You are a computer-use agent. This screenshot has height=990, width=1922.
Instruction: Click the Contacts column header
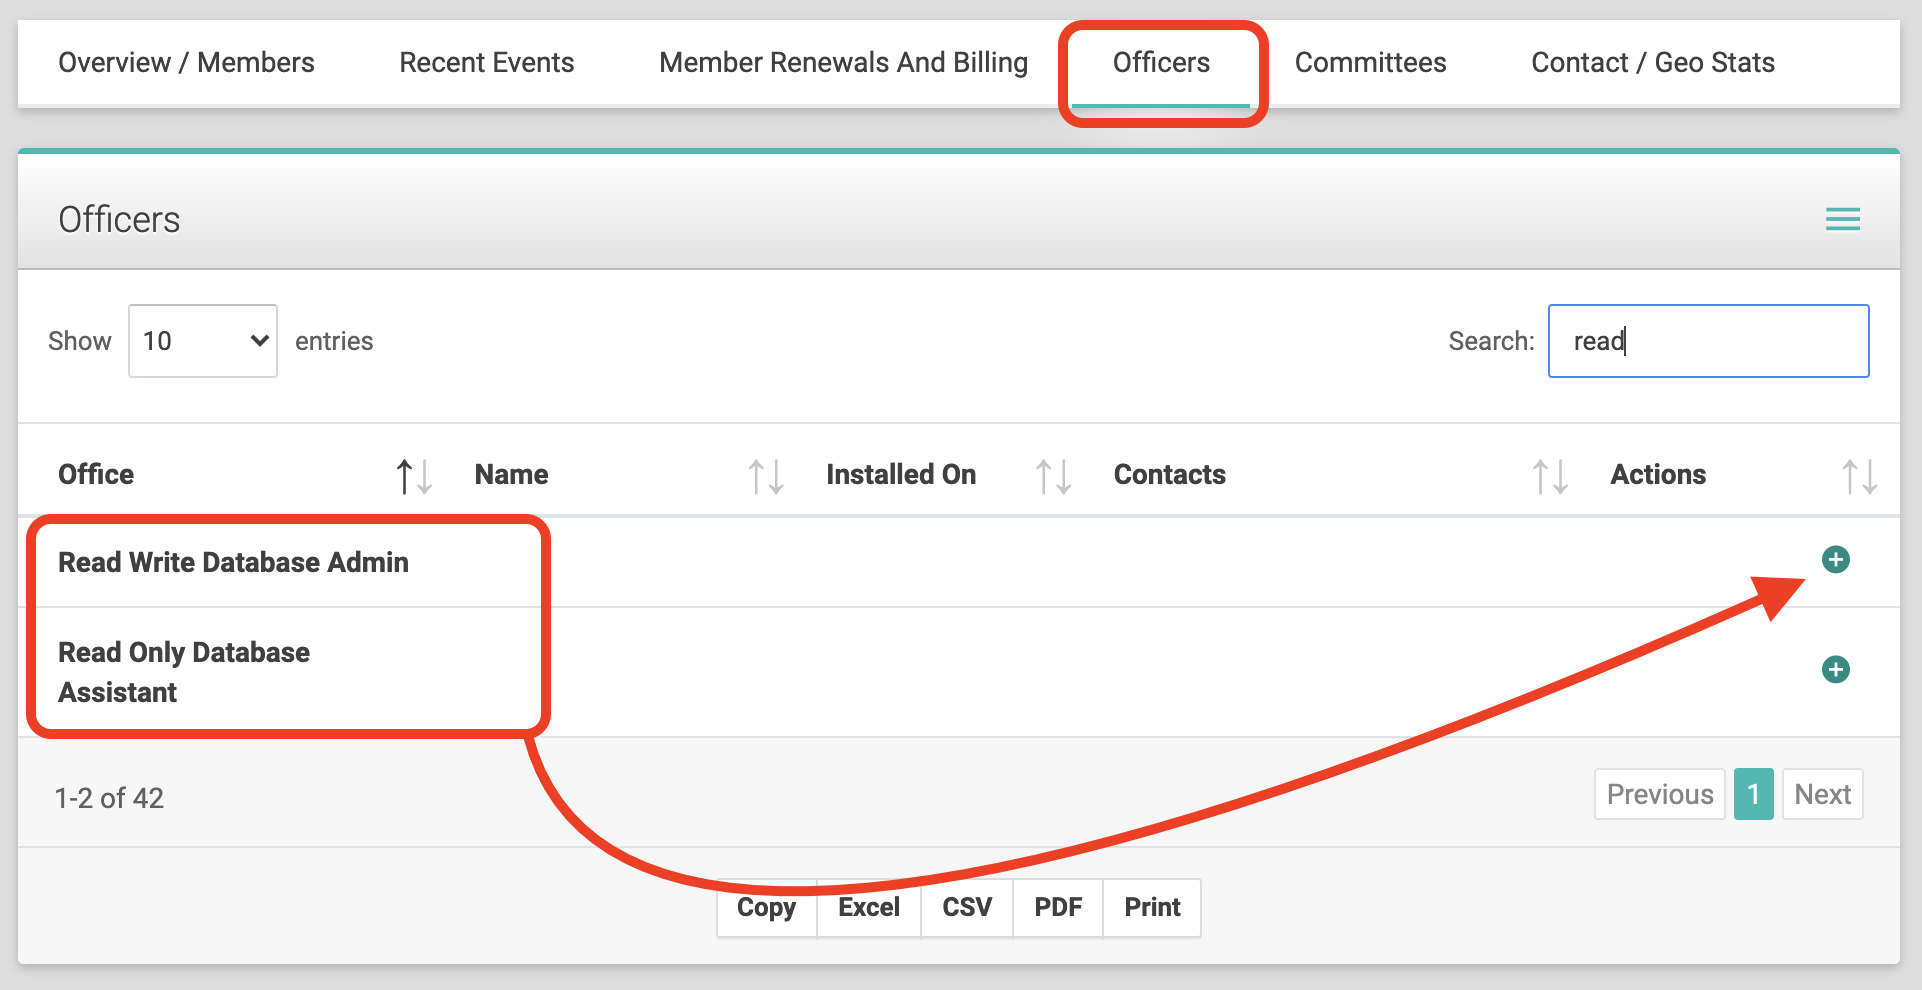(1170, 474)
